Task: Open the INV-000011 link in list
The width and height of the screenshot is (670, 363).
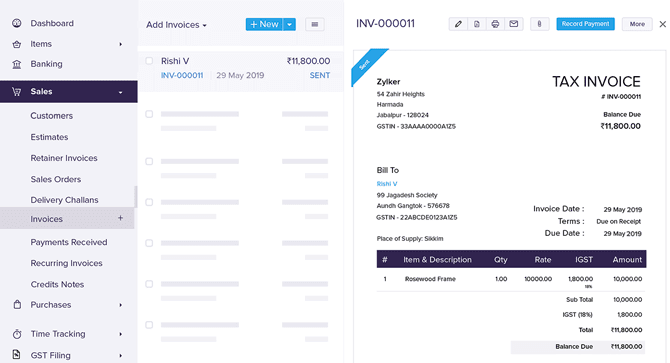Action: point(182,75)
